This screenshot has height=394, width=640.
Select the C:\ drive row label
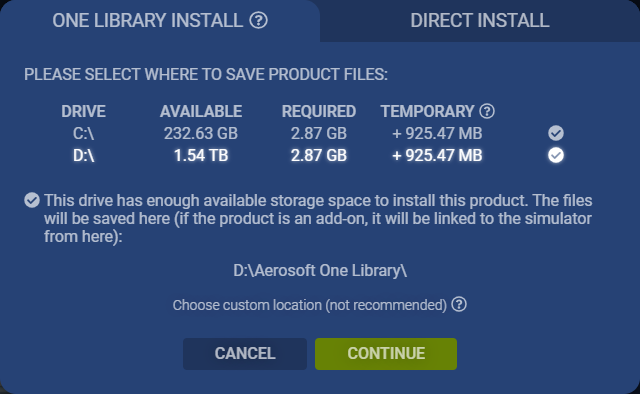[x=84, y=133]
